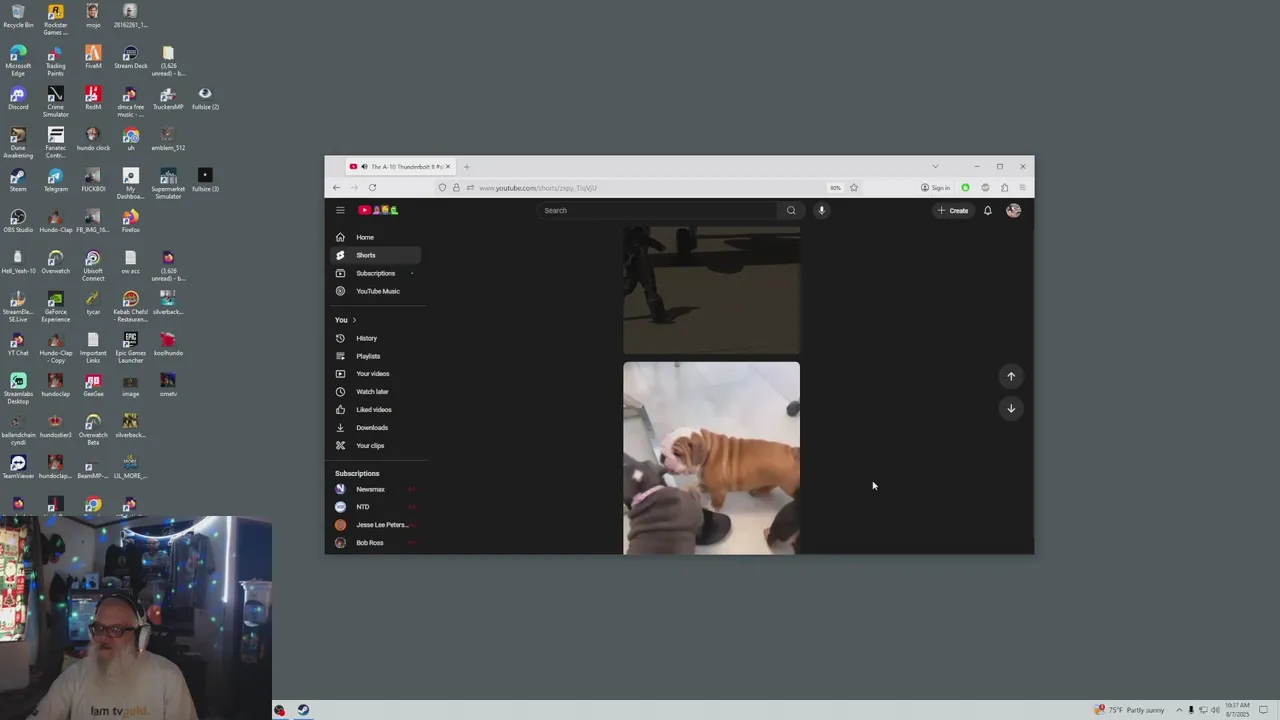Click the Create button on YouTube
The width and height of the screenshot is (1280, 720).
pos(953,210)
